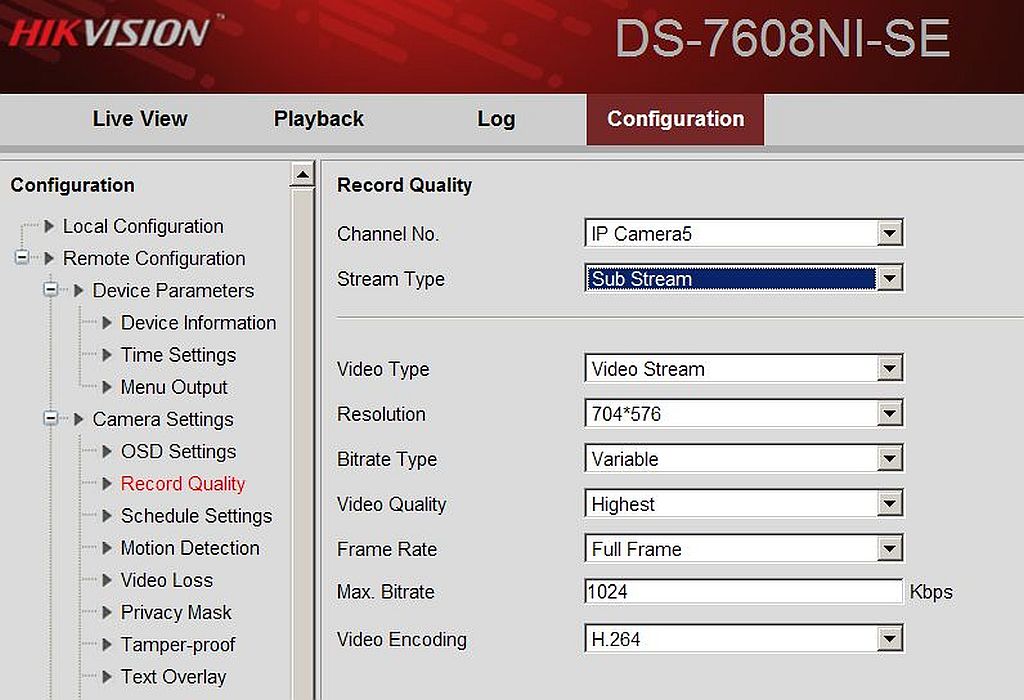Open Schedule Settings in the tree
This screenshot has height=700, width=1024.
point(197,516)
